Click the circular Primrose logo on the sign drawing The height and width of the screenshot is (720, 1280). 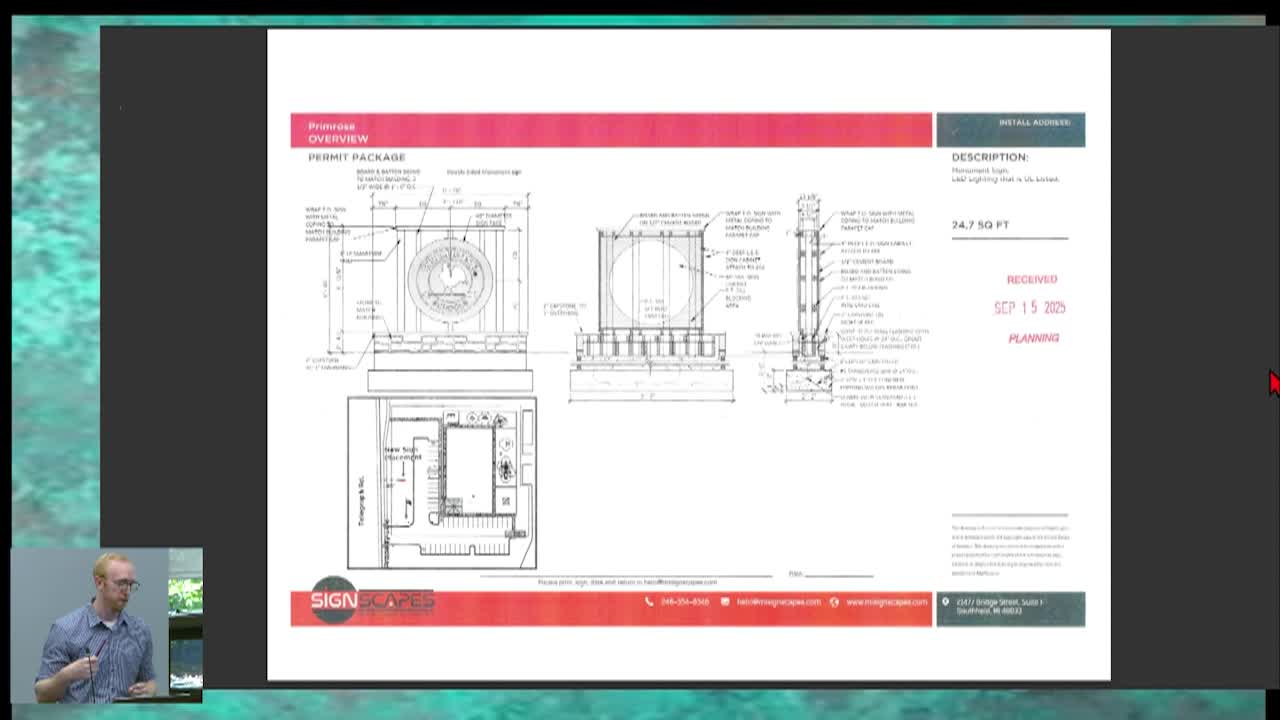coord(450,277)
